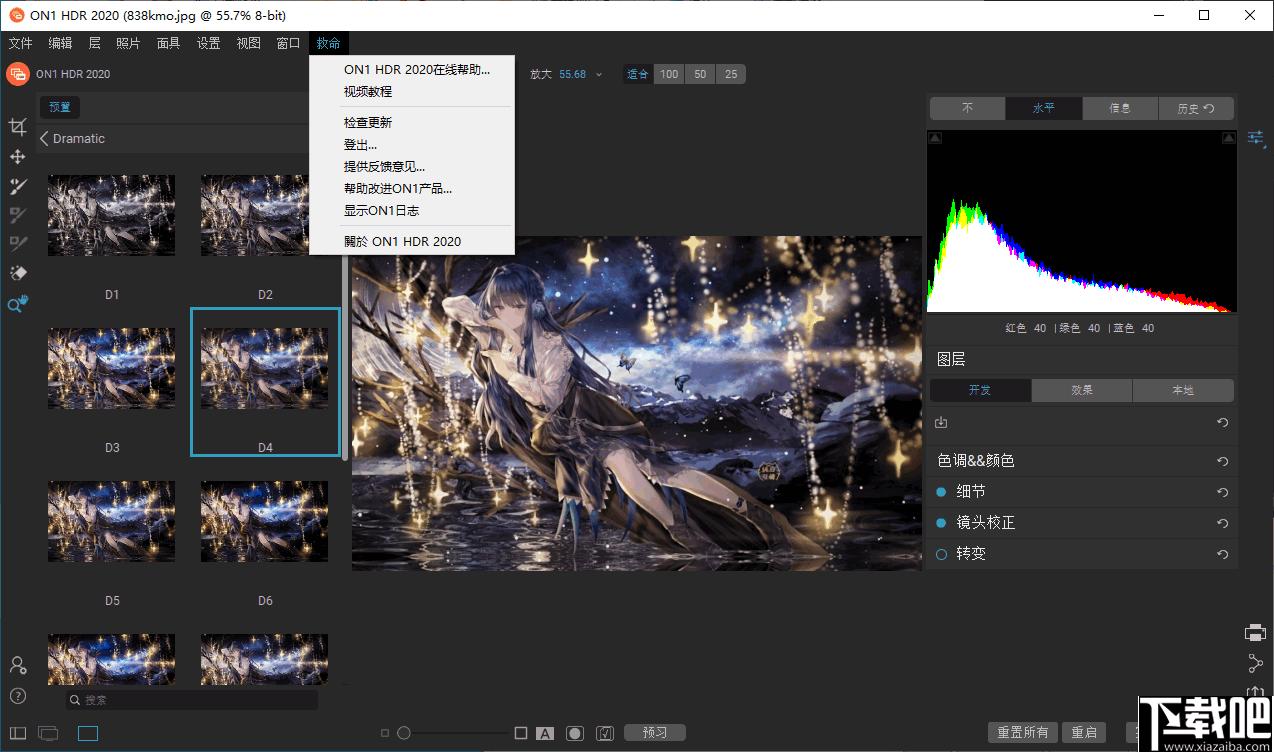Switch to the 效果 tab
This screenshot has height=752, width=1274.
[1082, 390]
